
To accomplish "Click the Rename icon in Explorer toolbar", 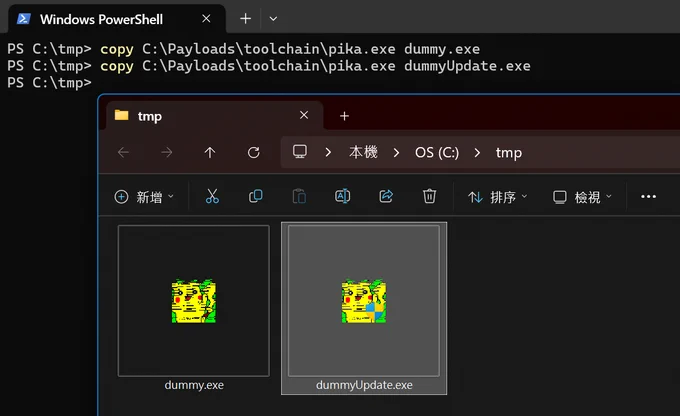I will [x=343, y=197].
